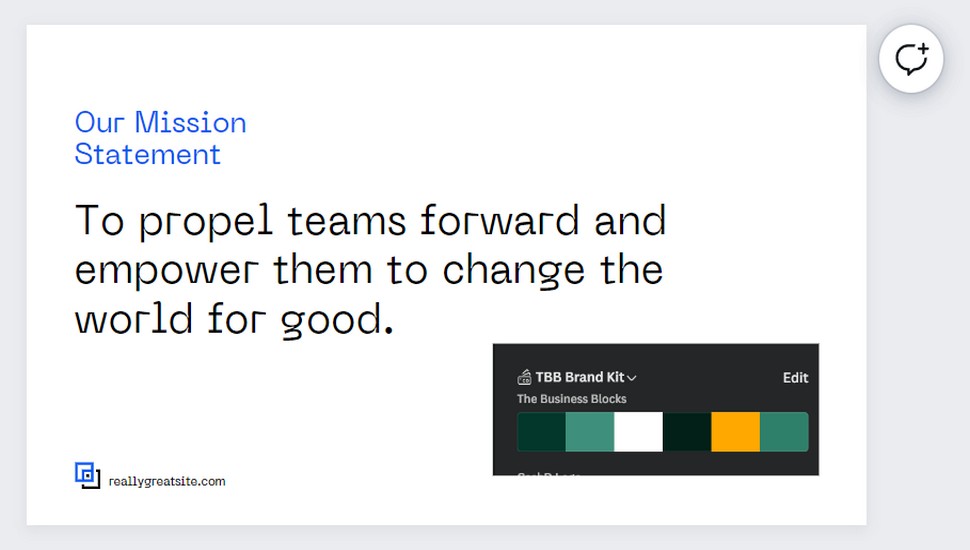Select the second teal green swatch
This screenshot has height=550, width=970.
[x=590, y=432]
